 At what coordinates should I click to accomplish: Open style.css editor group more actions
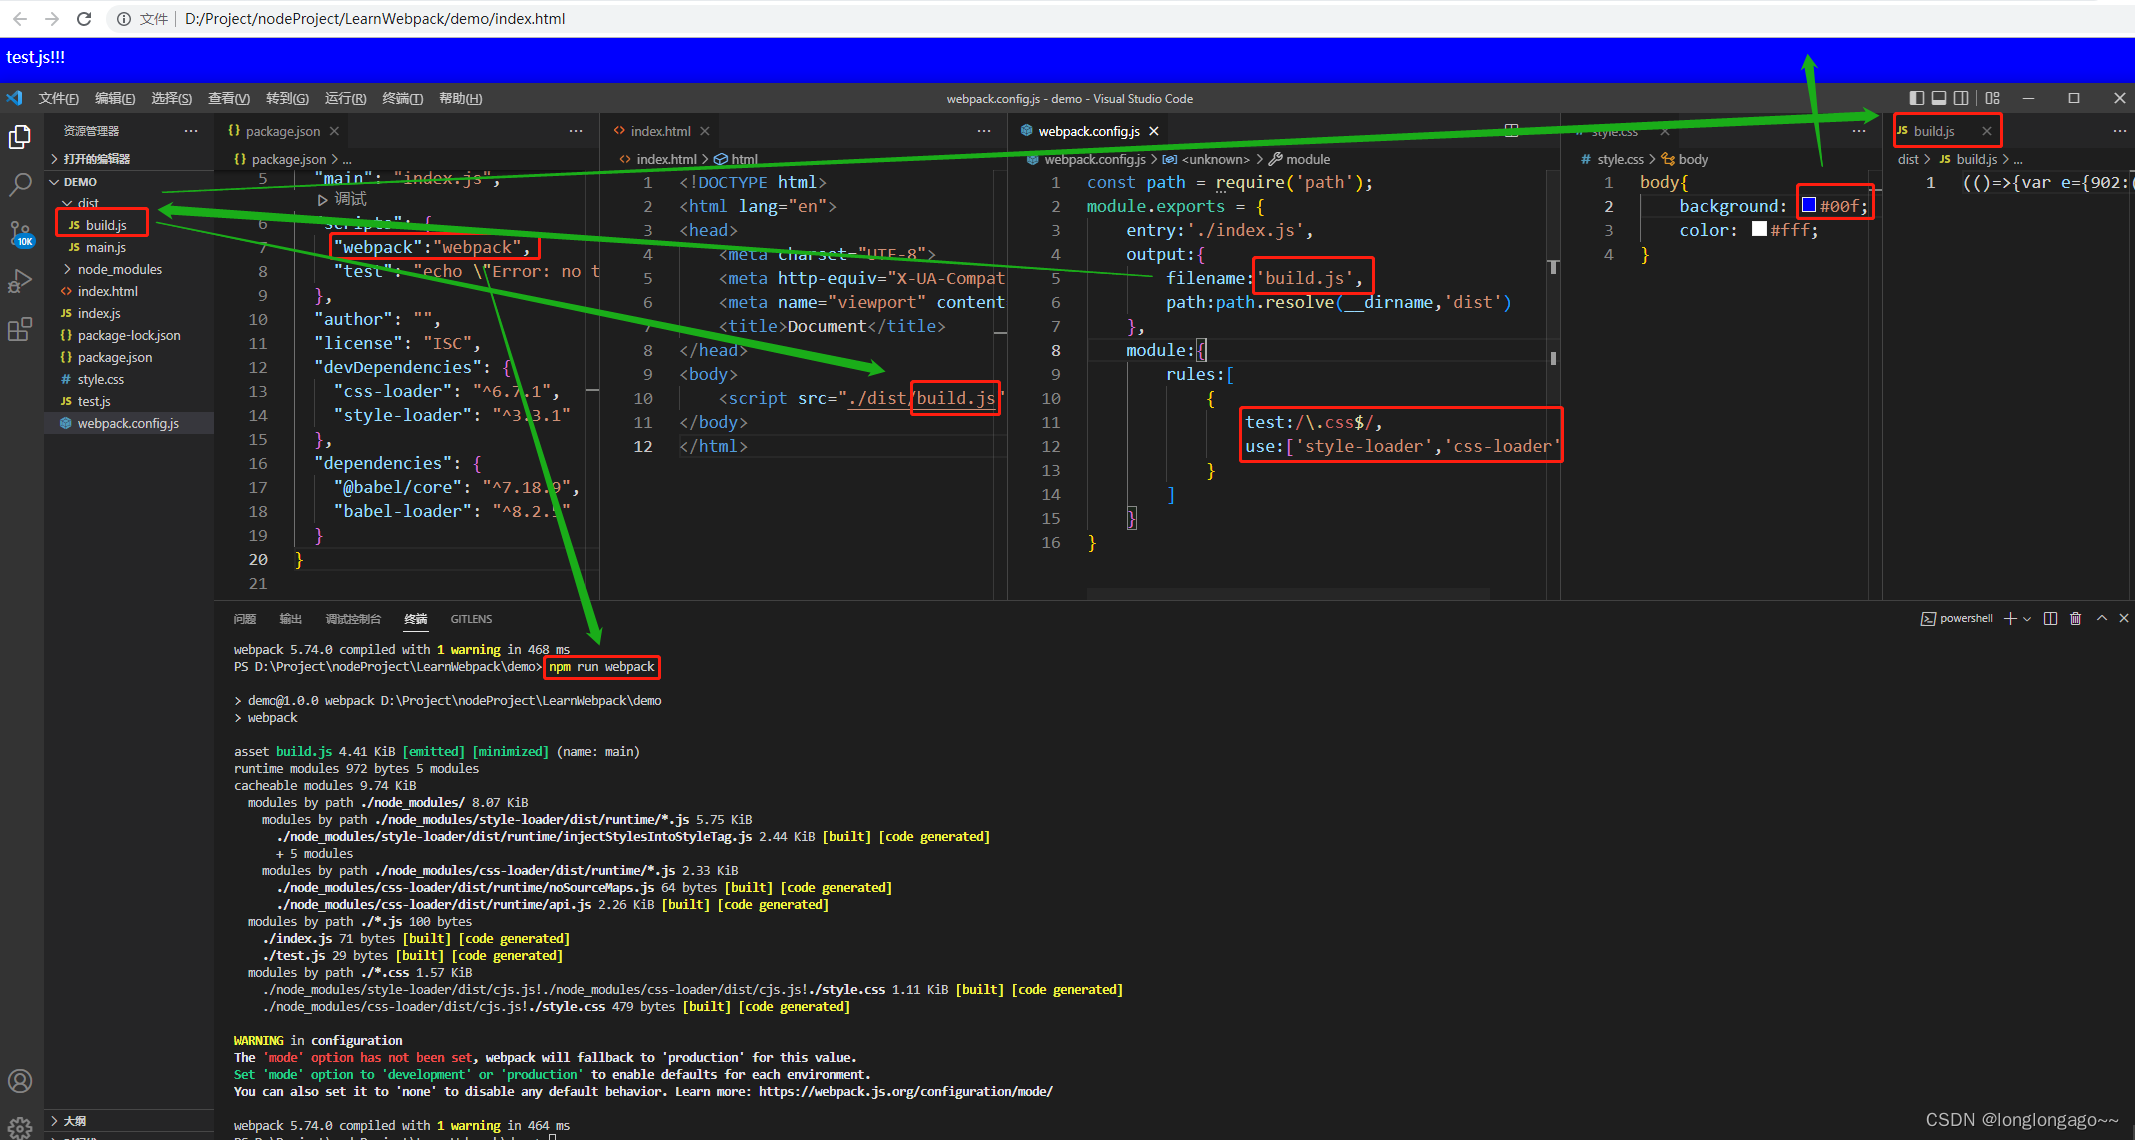1858,131
